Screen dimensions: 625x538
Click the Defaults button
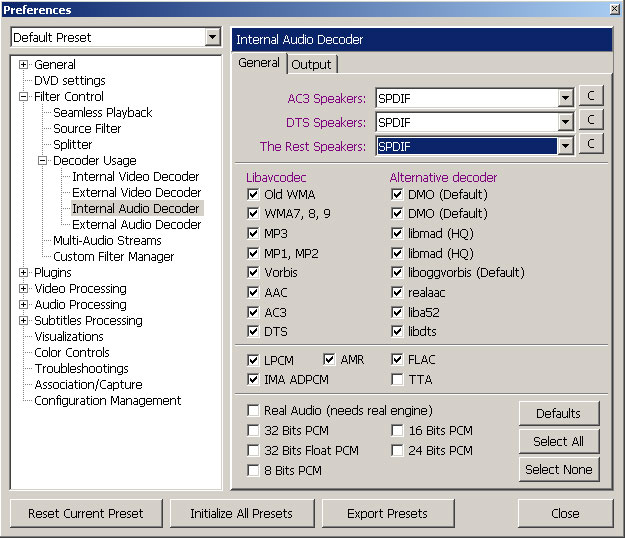(559, 413)
